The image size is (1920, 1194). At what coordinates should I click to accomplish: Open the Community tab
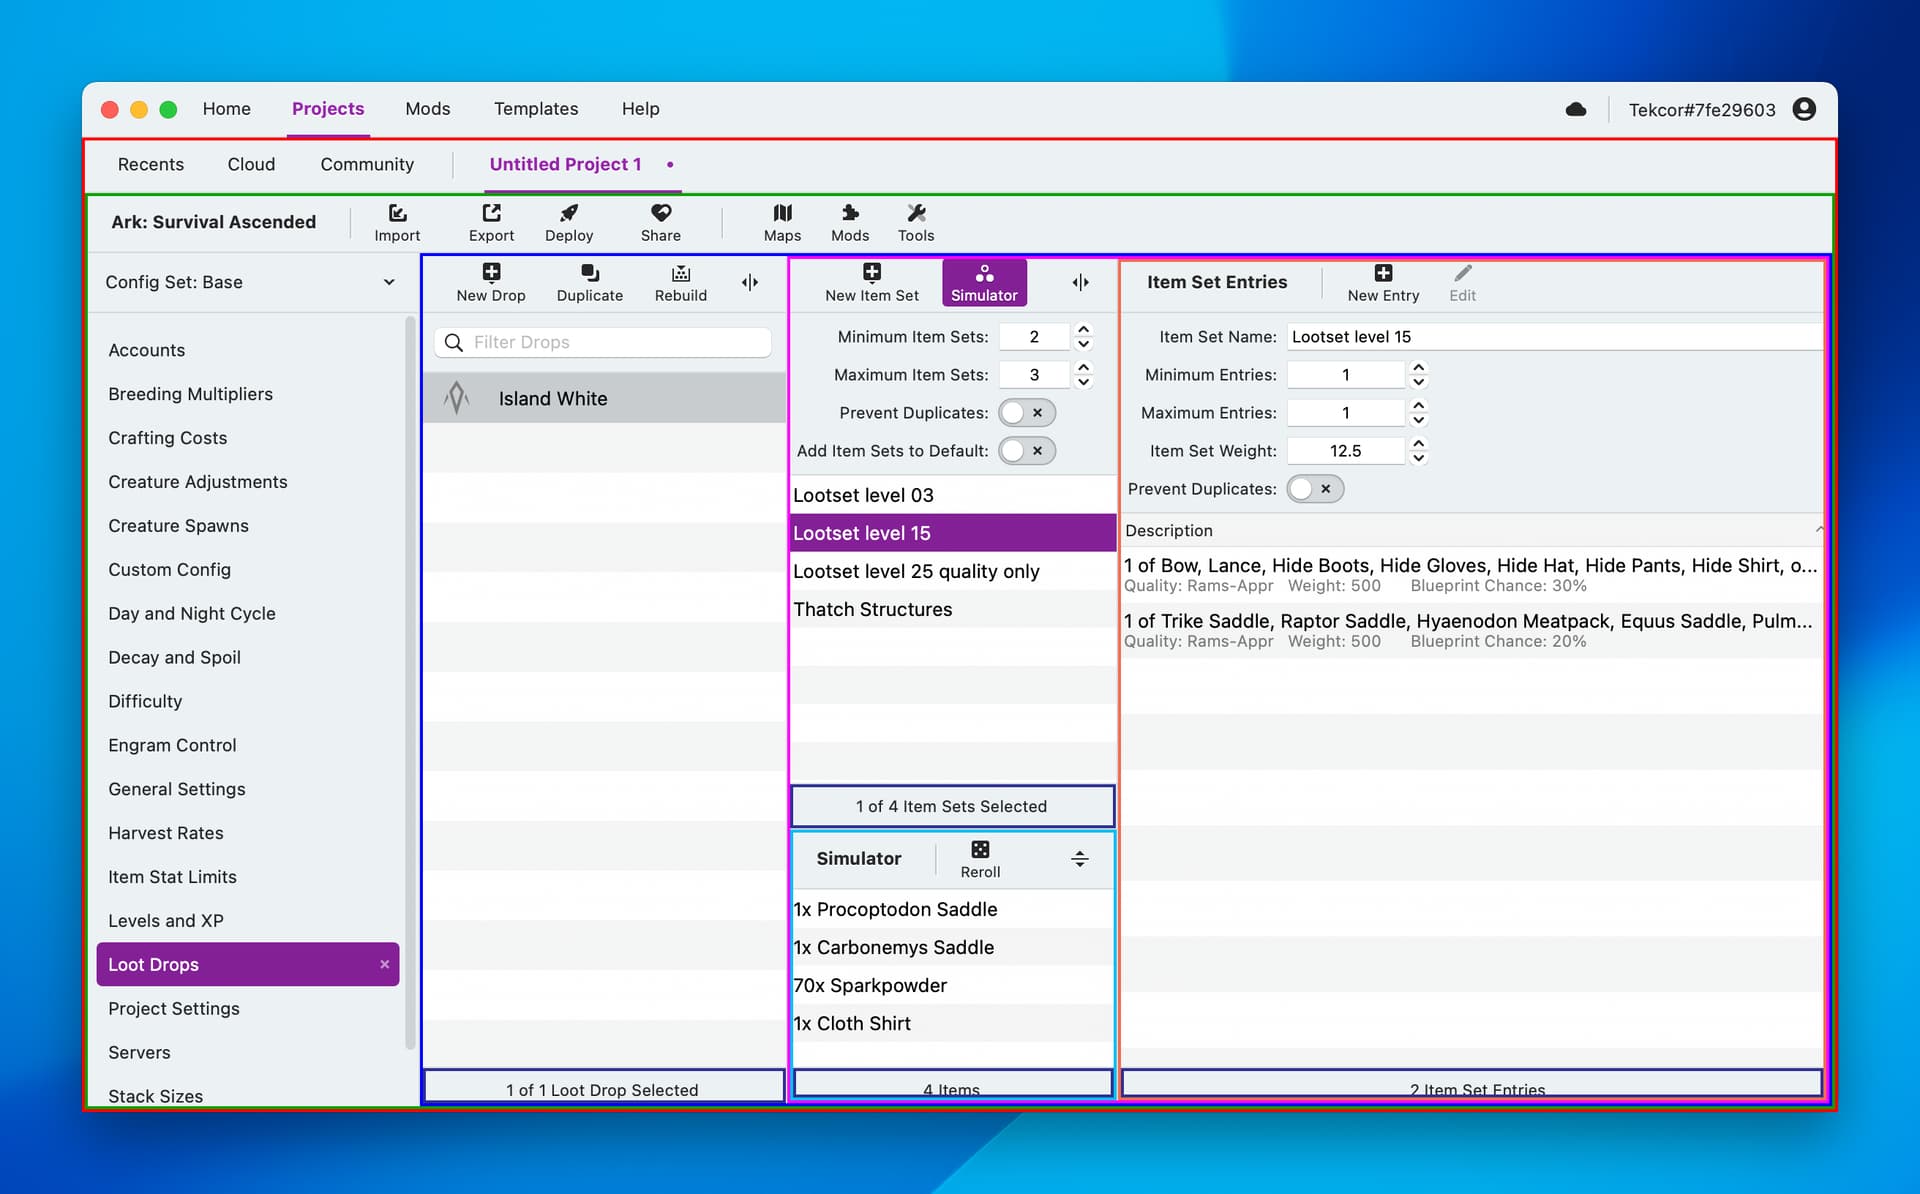pyautogui.click(x=366, y=164)
